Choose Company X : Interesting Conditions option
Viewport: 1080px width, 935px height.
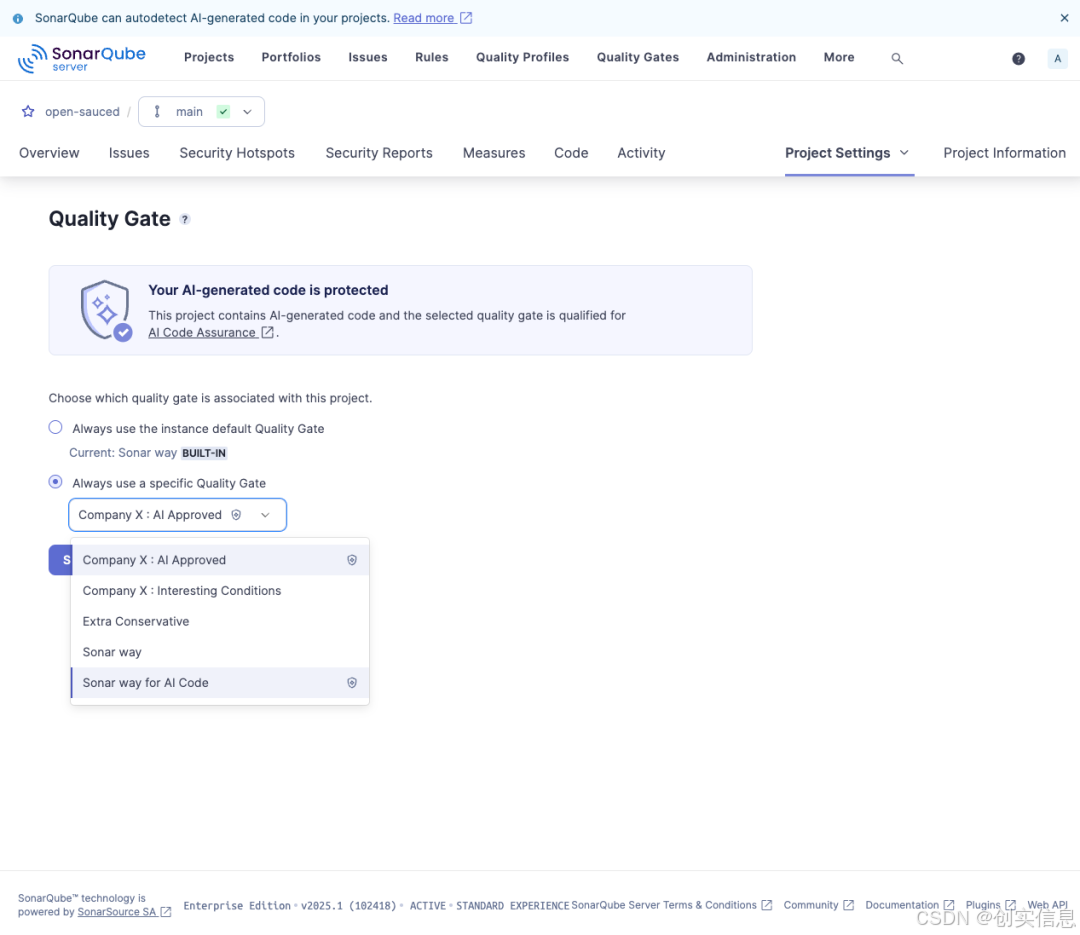pos(220,590)
